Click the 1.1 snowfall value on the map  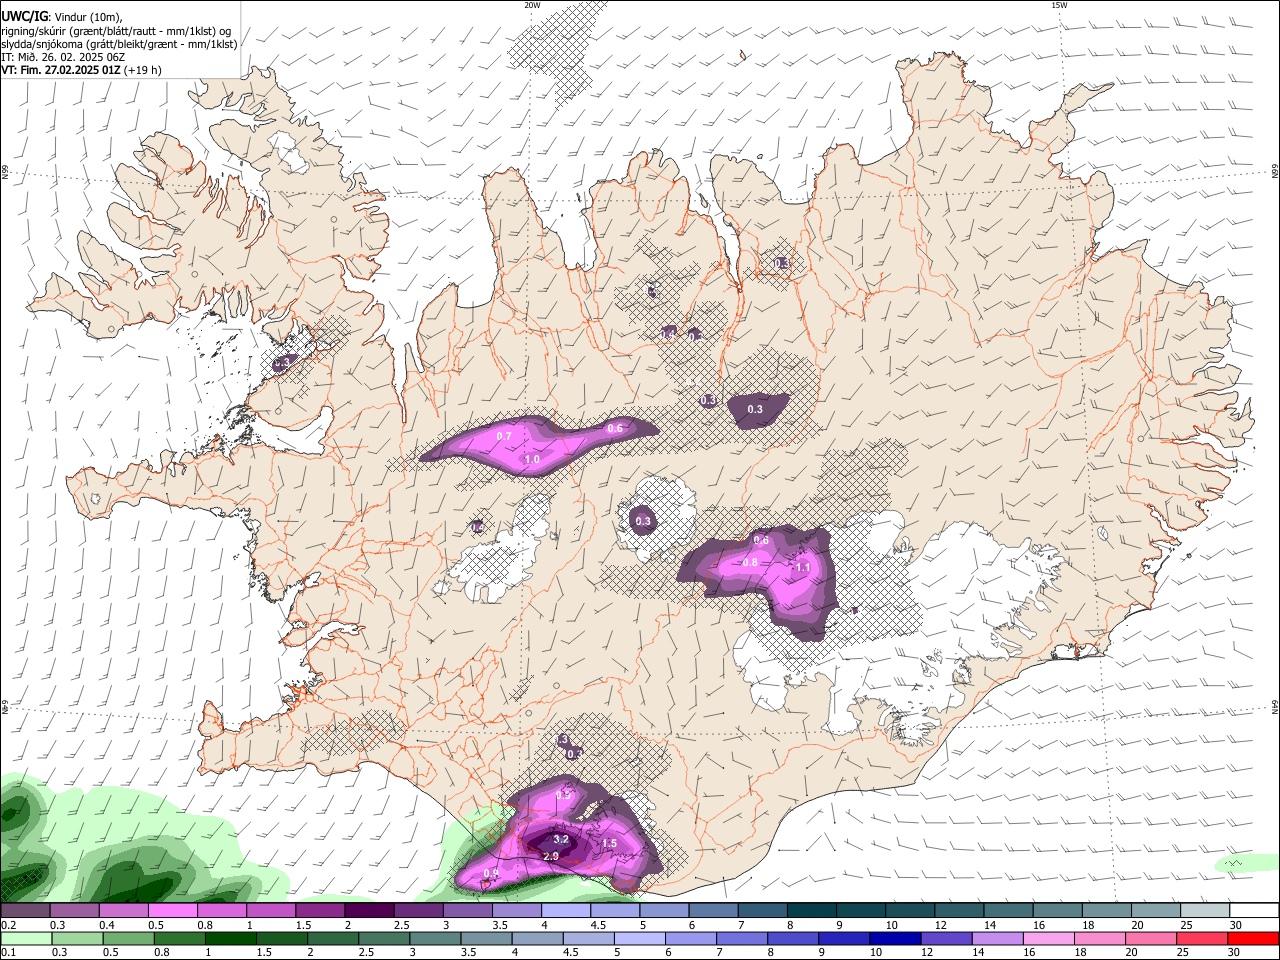pyautogui.click(x=802, y=567)
